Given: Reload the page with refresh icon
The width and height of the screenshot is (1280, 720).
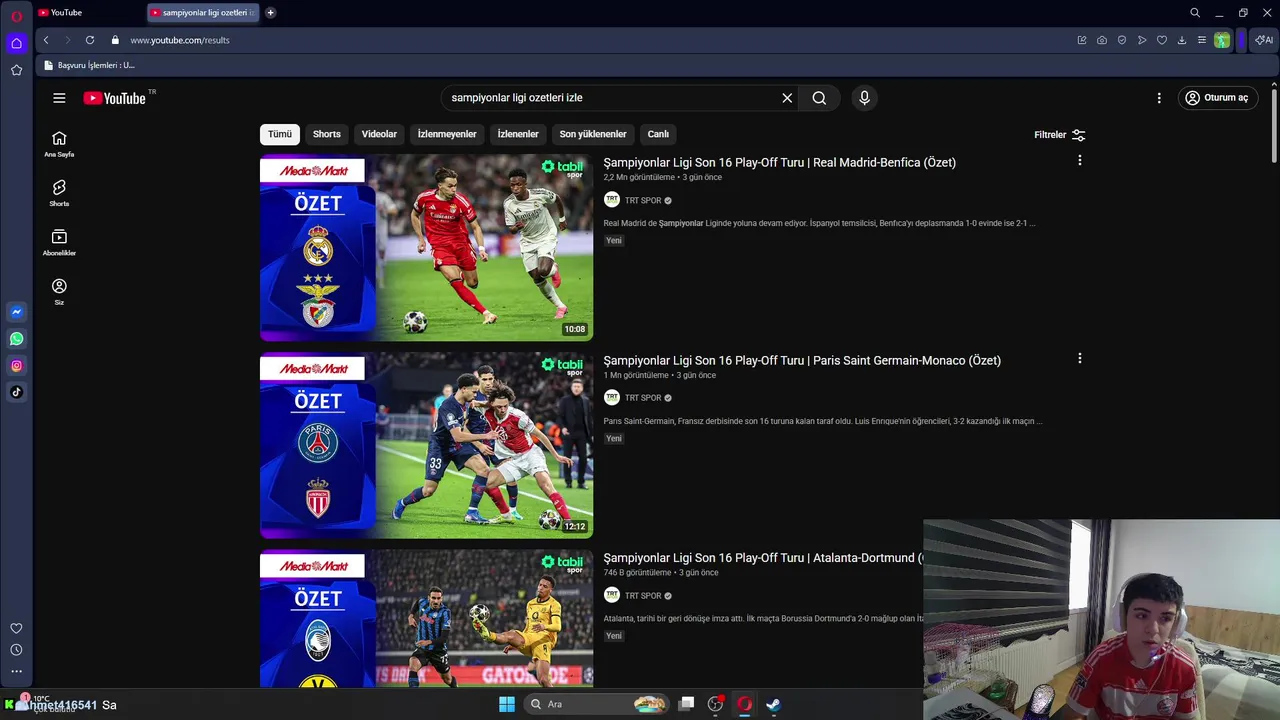Looking at the screenshot, I should pos(90,40).
